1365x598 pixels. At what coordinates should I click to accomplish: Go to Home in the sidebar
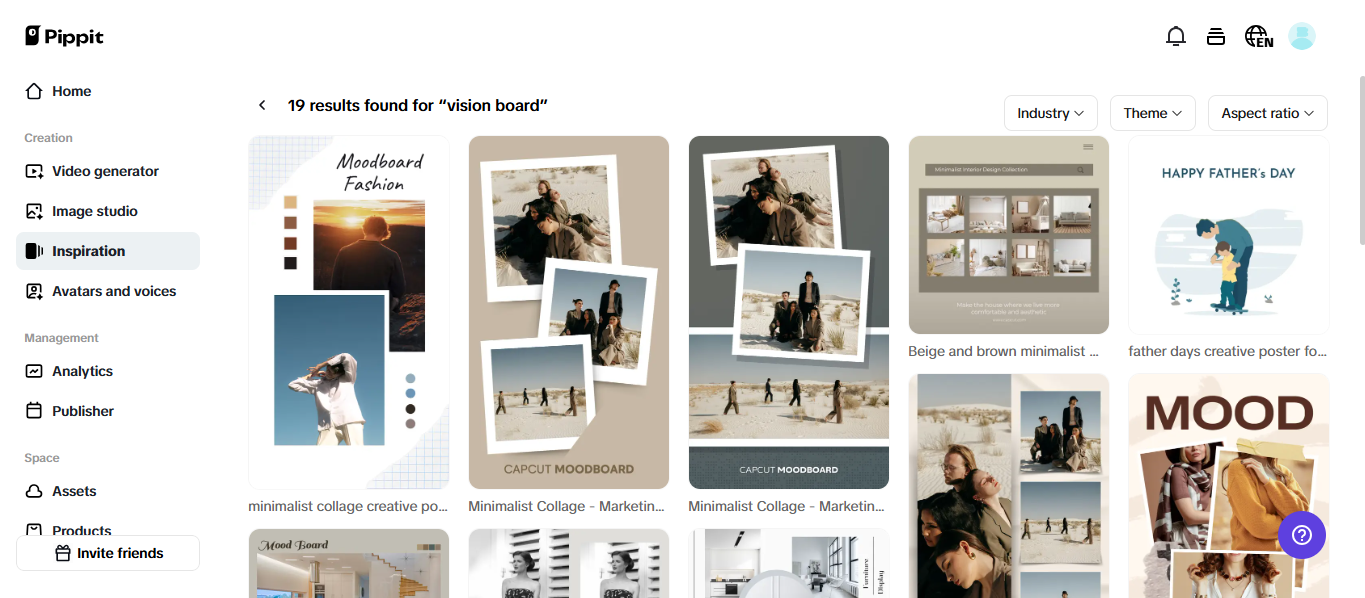tap(108, 91)
